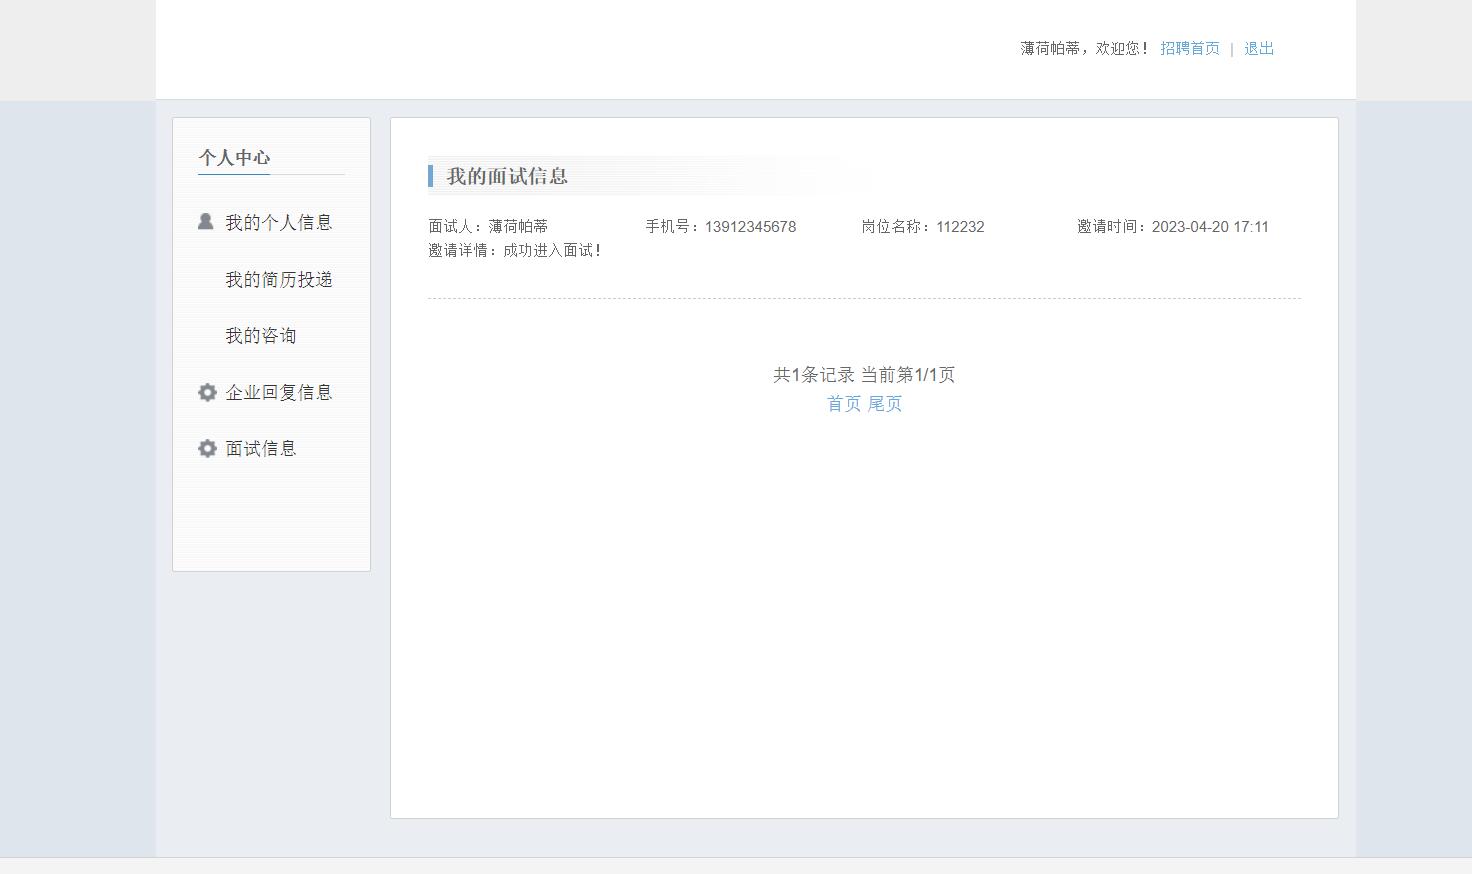This screenshot has height=874, width=1472.
Task: Open 我的简历投递 menu item
Action: (278, 279)
